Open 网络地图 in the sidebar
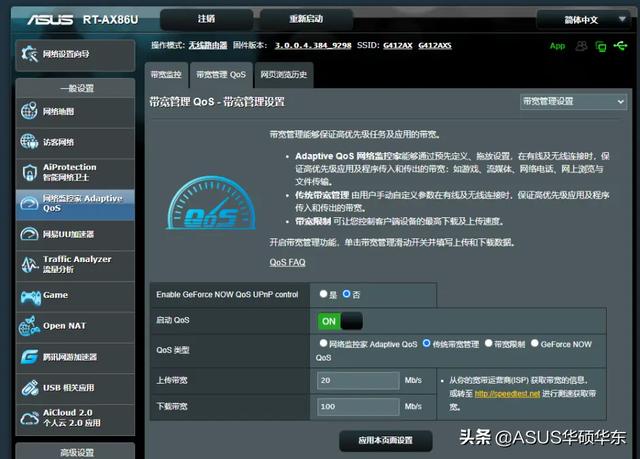 pyautogui.click(x=75, y=112)
